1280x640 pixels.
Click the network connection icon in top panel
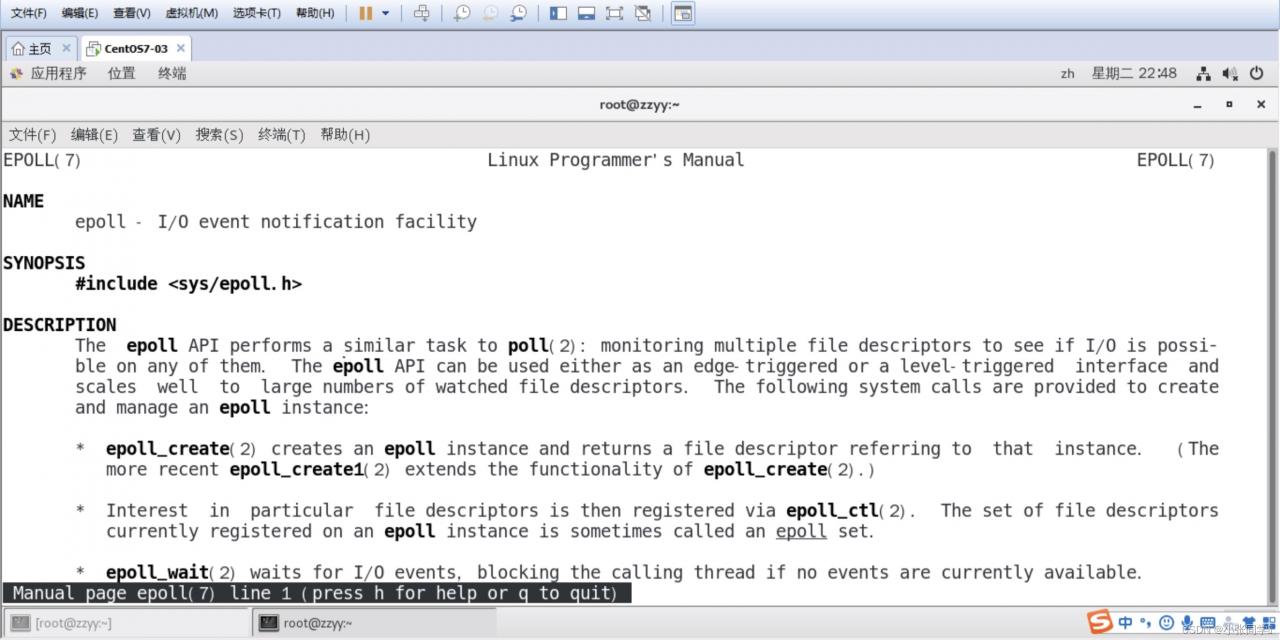click(1203, 74)
